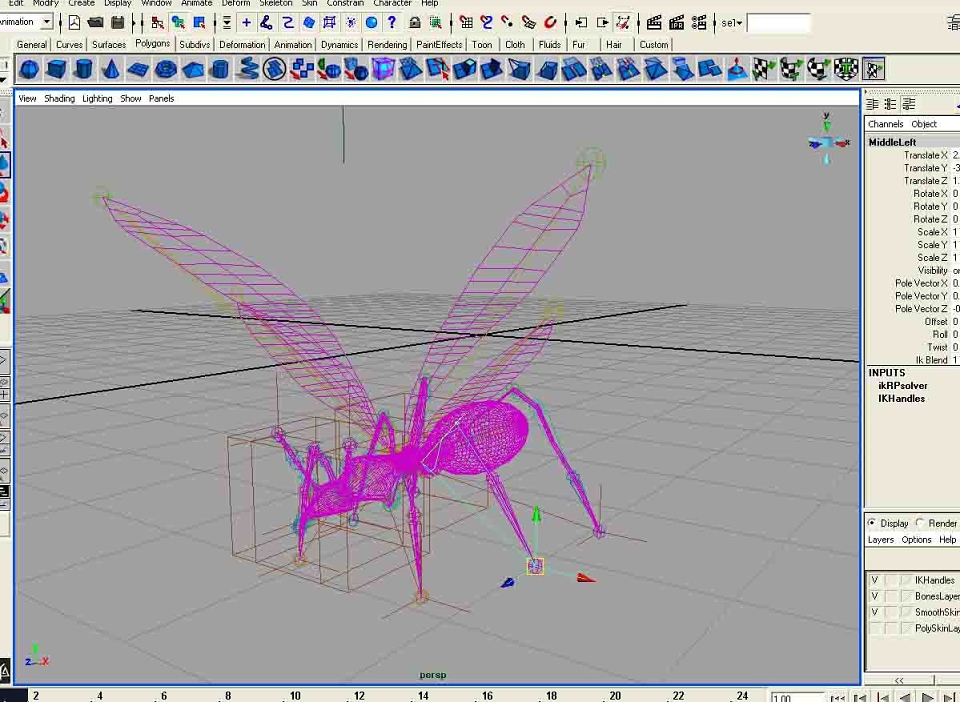
Task: Toggle display type box of PolySkinLayer
Action: 891,628
